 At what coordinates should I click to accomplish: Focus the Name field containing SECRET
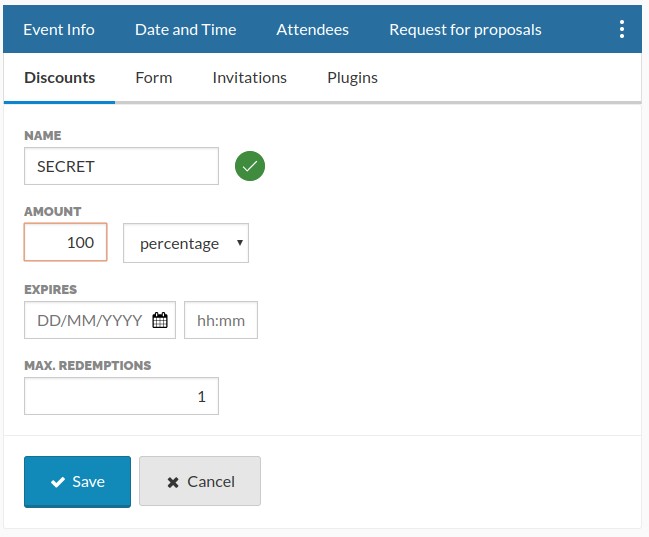pos(121,166)
